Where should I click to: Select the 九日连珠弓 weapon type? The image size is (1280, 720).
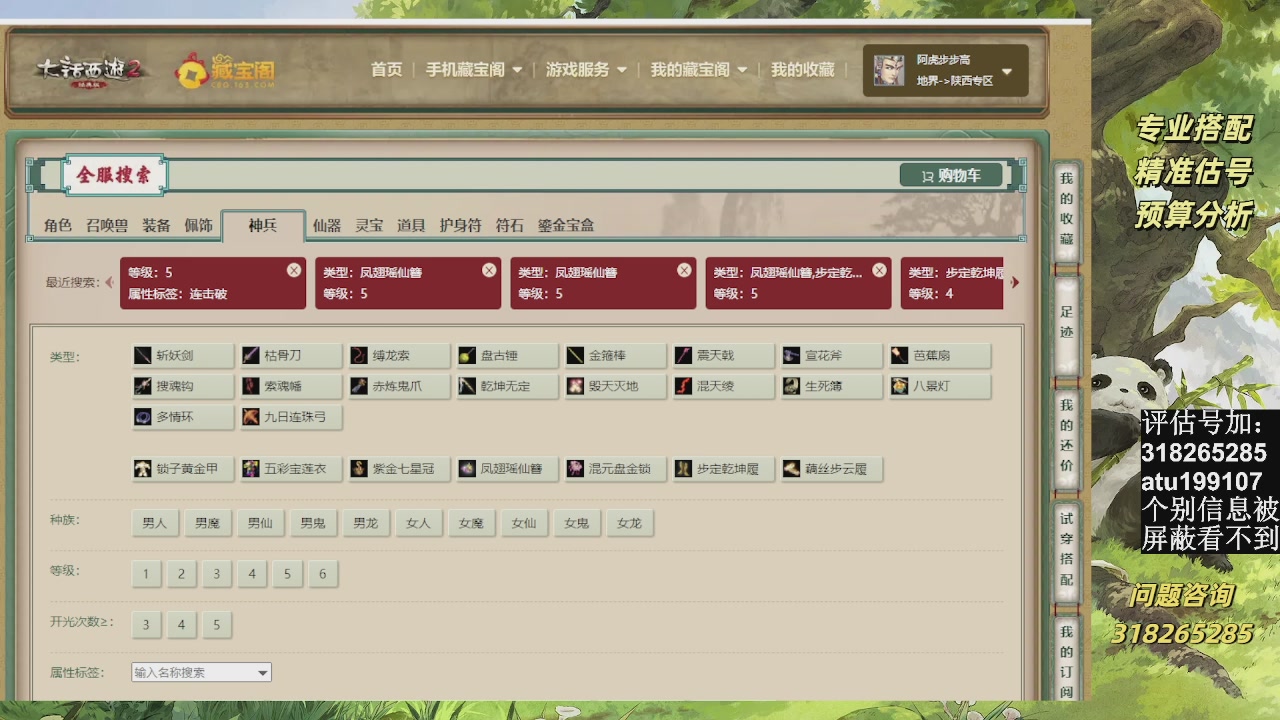click(x=291, y=417)
